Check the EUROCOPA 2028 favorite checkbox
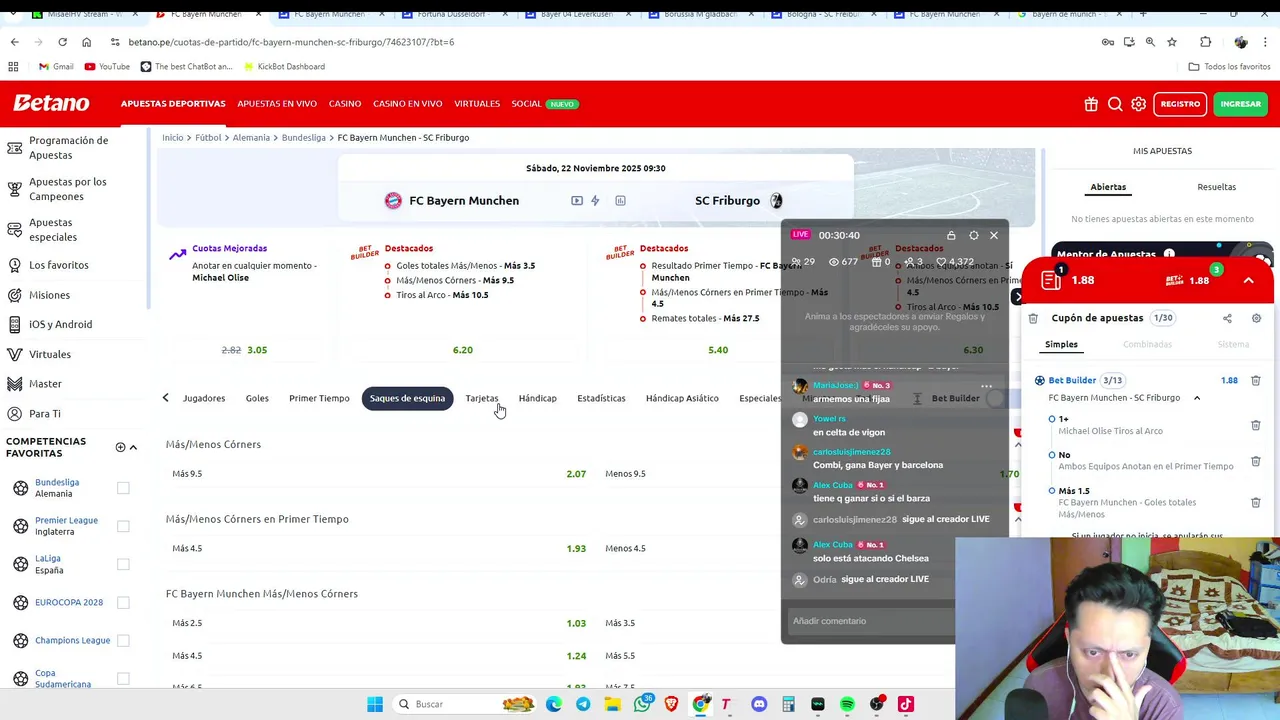 pyautogui.click(x=123, y=602)
